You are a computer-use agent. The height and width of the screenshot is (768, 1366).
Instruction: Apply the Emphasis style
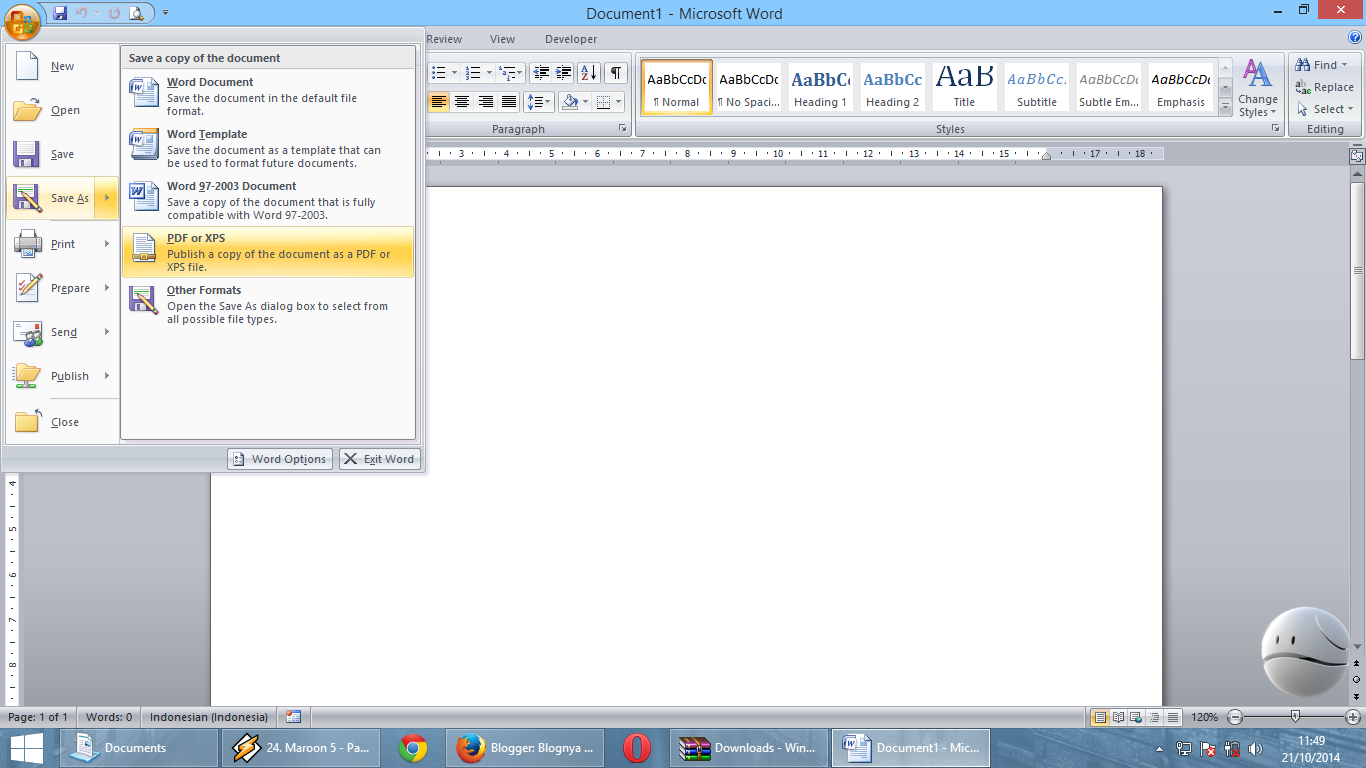pos(1181,87)
